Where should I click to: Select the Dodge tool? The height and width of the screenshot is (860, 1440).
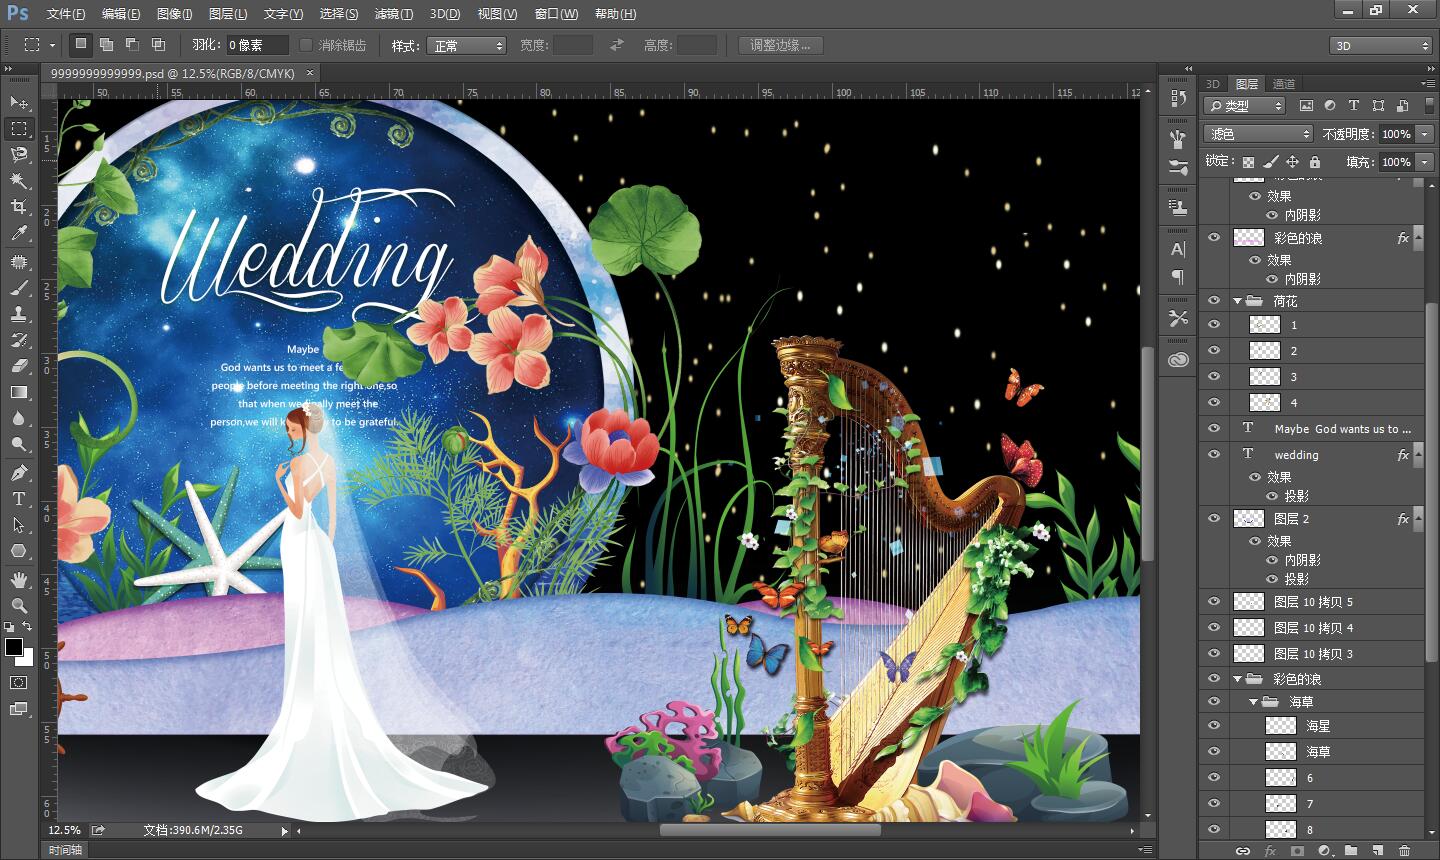tap(19, 444)
